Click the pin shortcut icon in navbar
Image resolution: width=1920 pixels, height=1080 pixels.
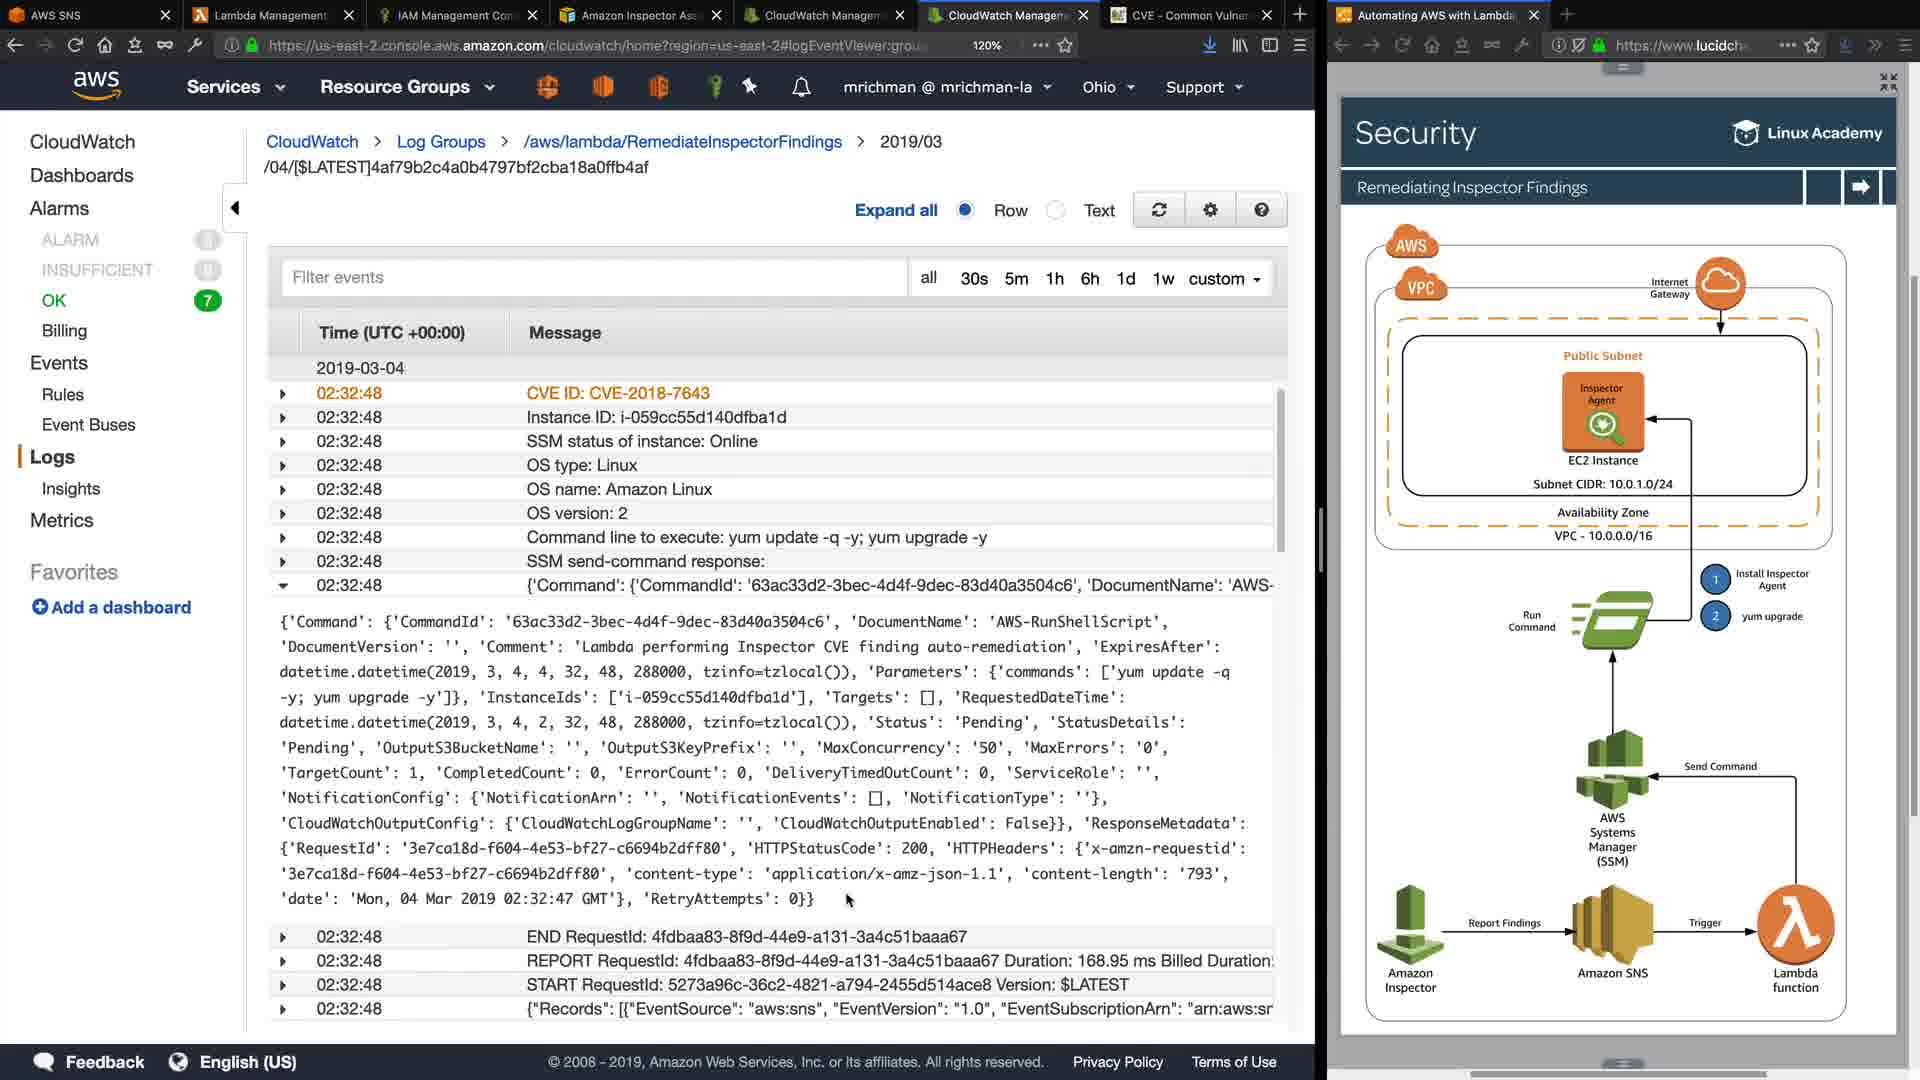750,87
